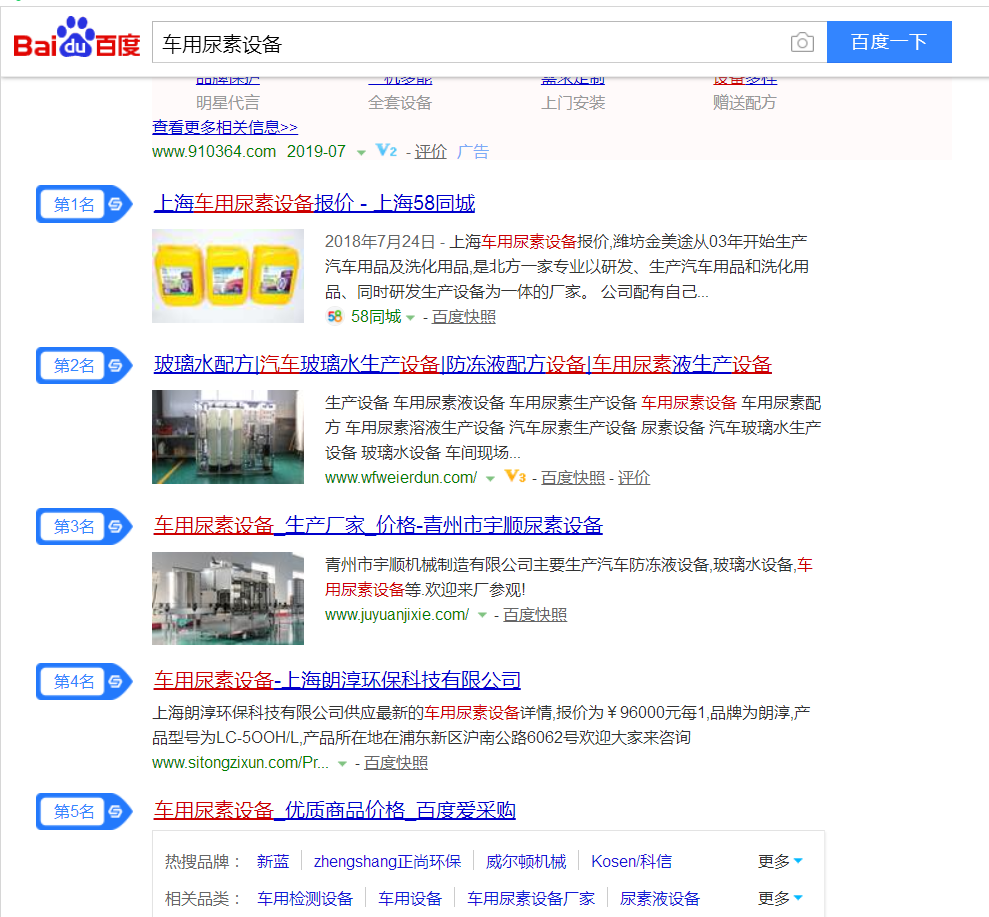The width and height of the screenshot is (989, 917).
Task: Expand dropdown arrow next to 58同城
Action: (411, 318)
